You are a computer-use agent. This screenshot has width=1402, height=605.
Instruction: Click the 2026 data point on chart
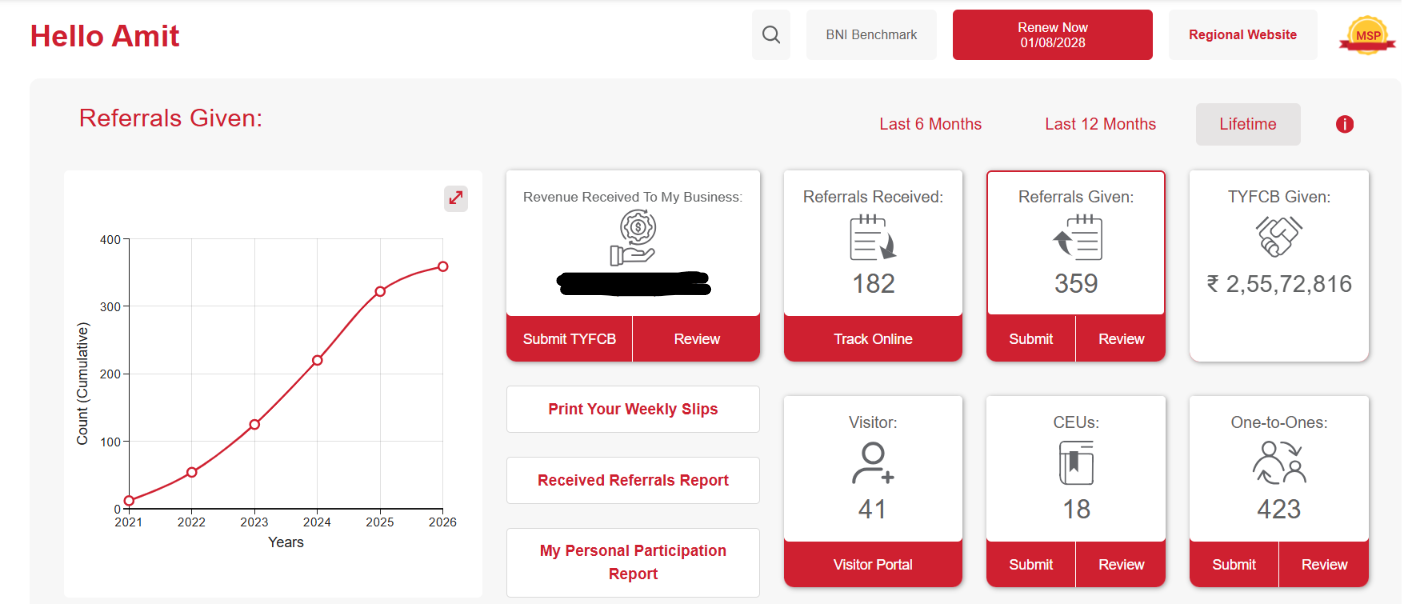pos(442,266)
